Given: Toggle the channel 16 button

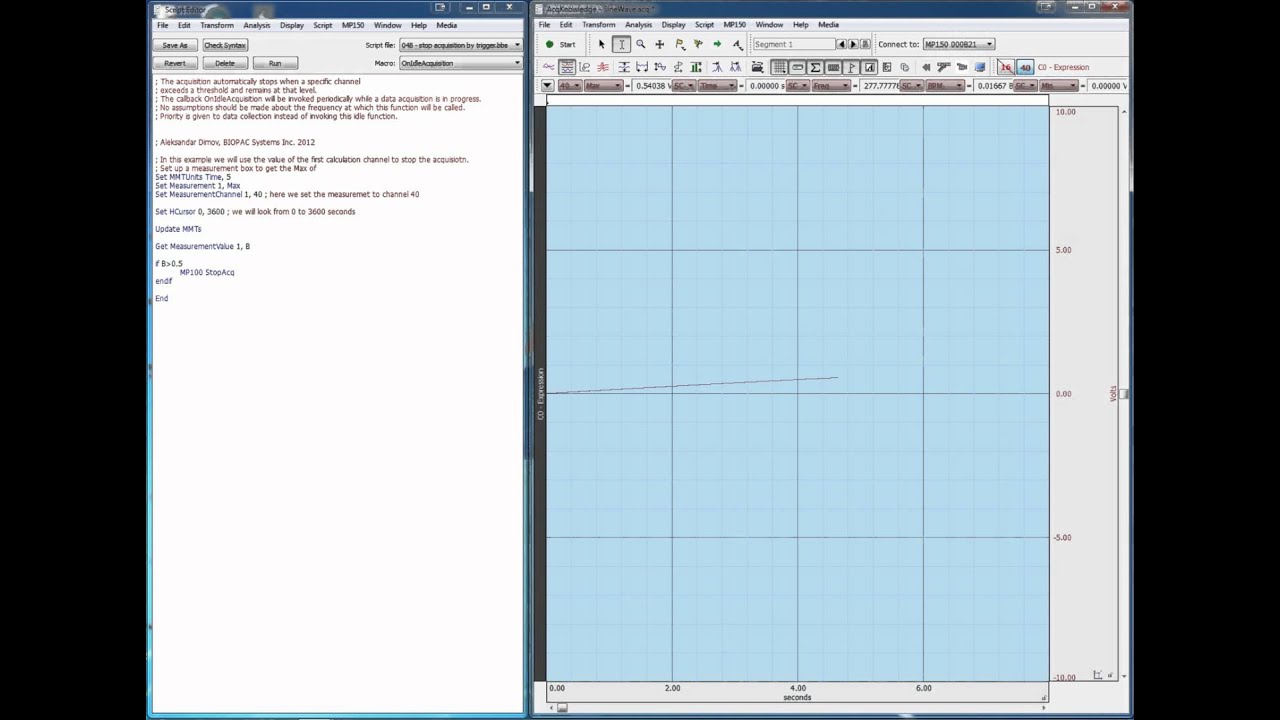Looking at the screenshot, I should (x=1006, y=67).
